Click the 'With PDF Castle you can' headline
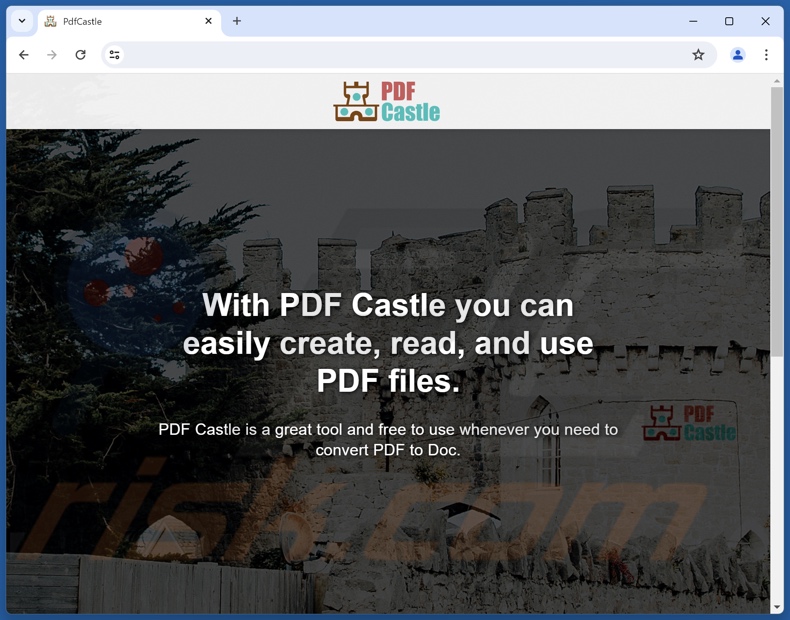The height and width of the screenshot is (620, 790). point(388,305)
